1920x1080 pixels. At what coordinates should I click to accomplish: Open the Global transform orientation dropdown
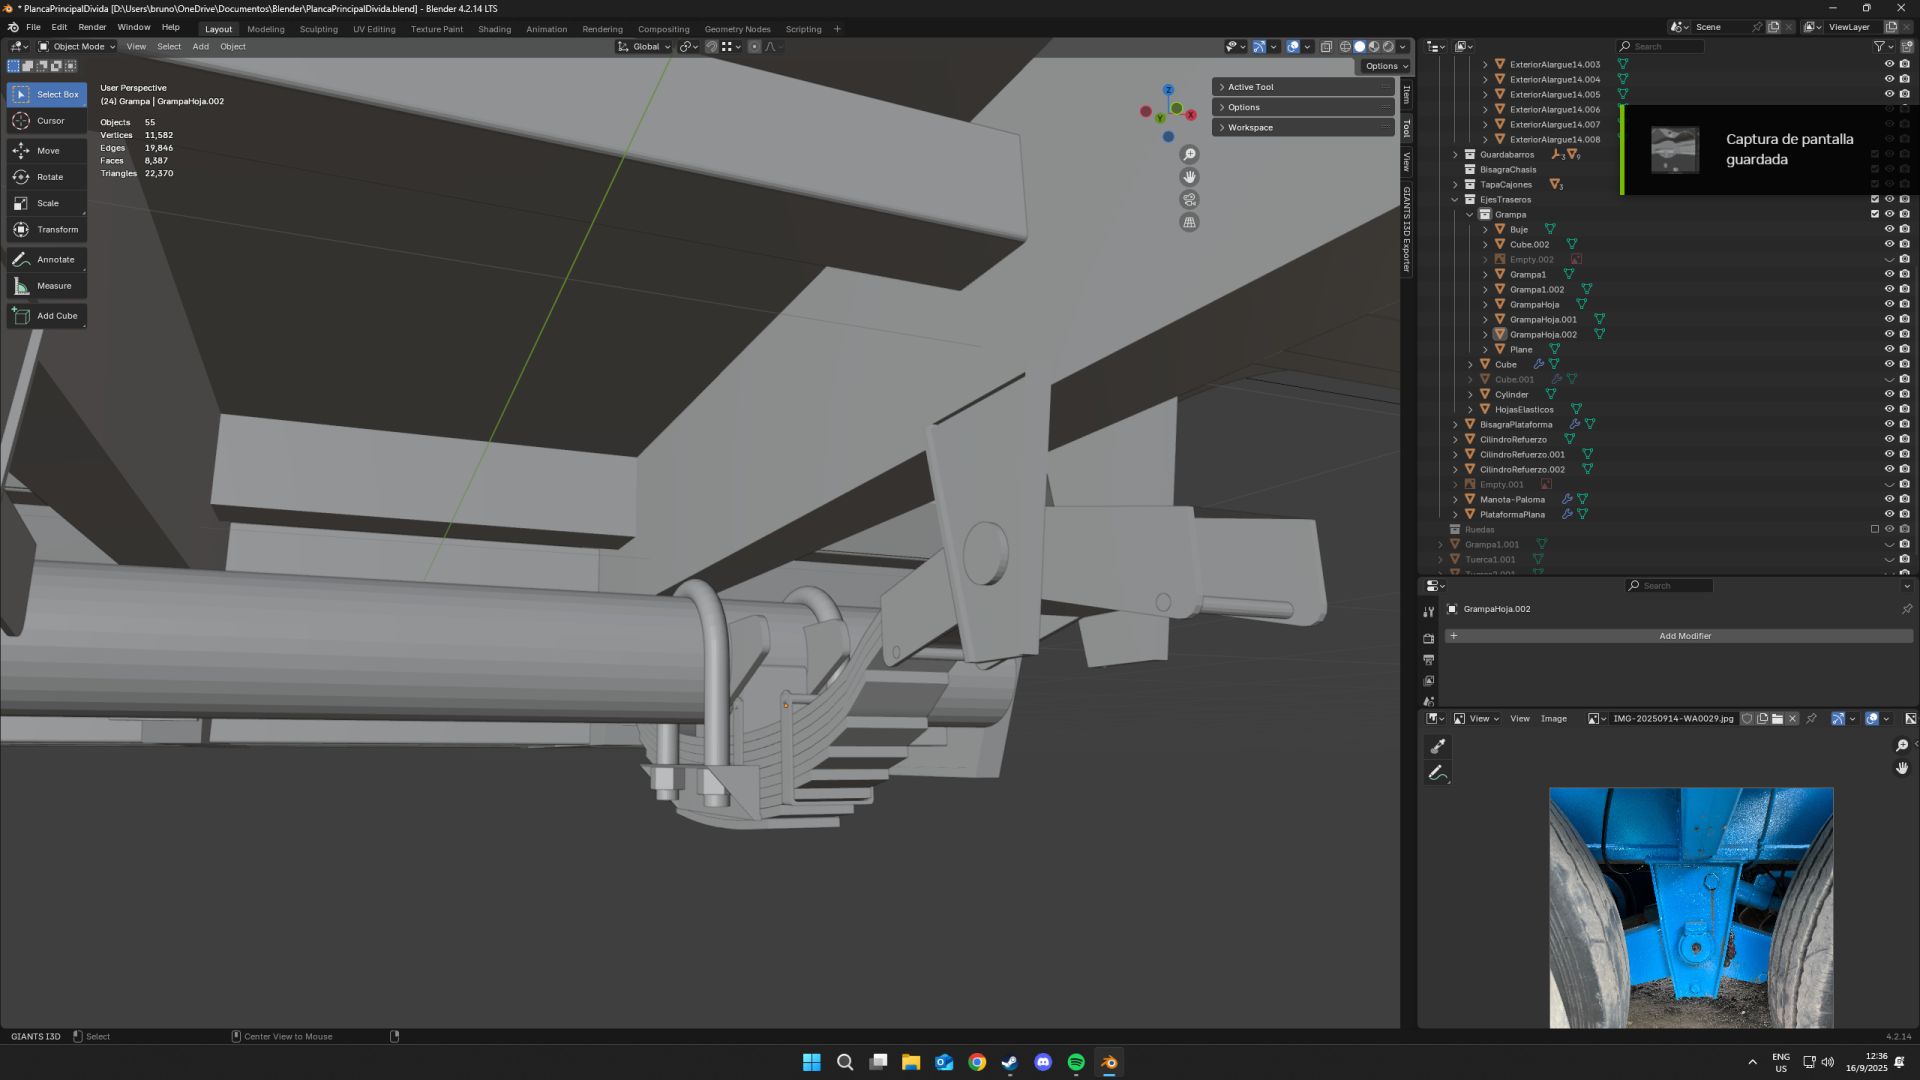tap(645, 46)
